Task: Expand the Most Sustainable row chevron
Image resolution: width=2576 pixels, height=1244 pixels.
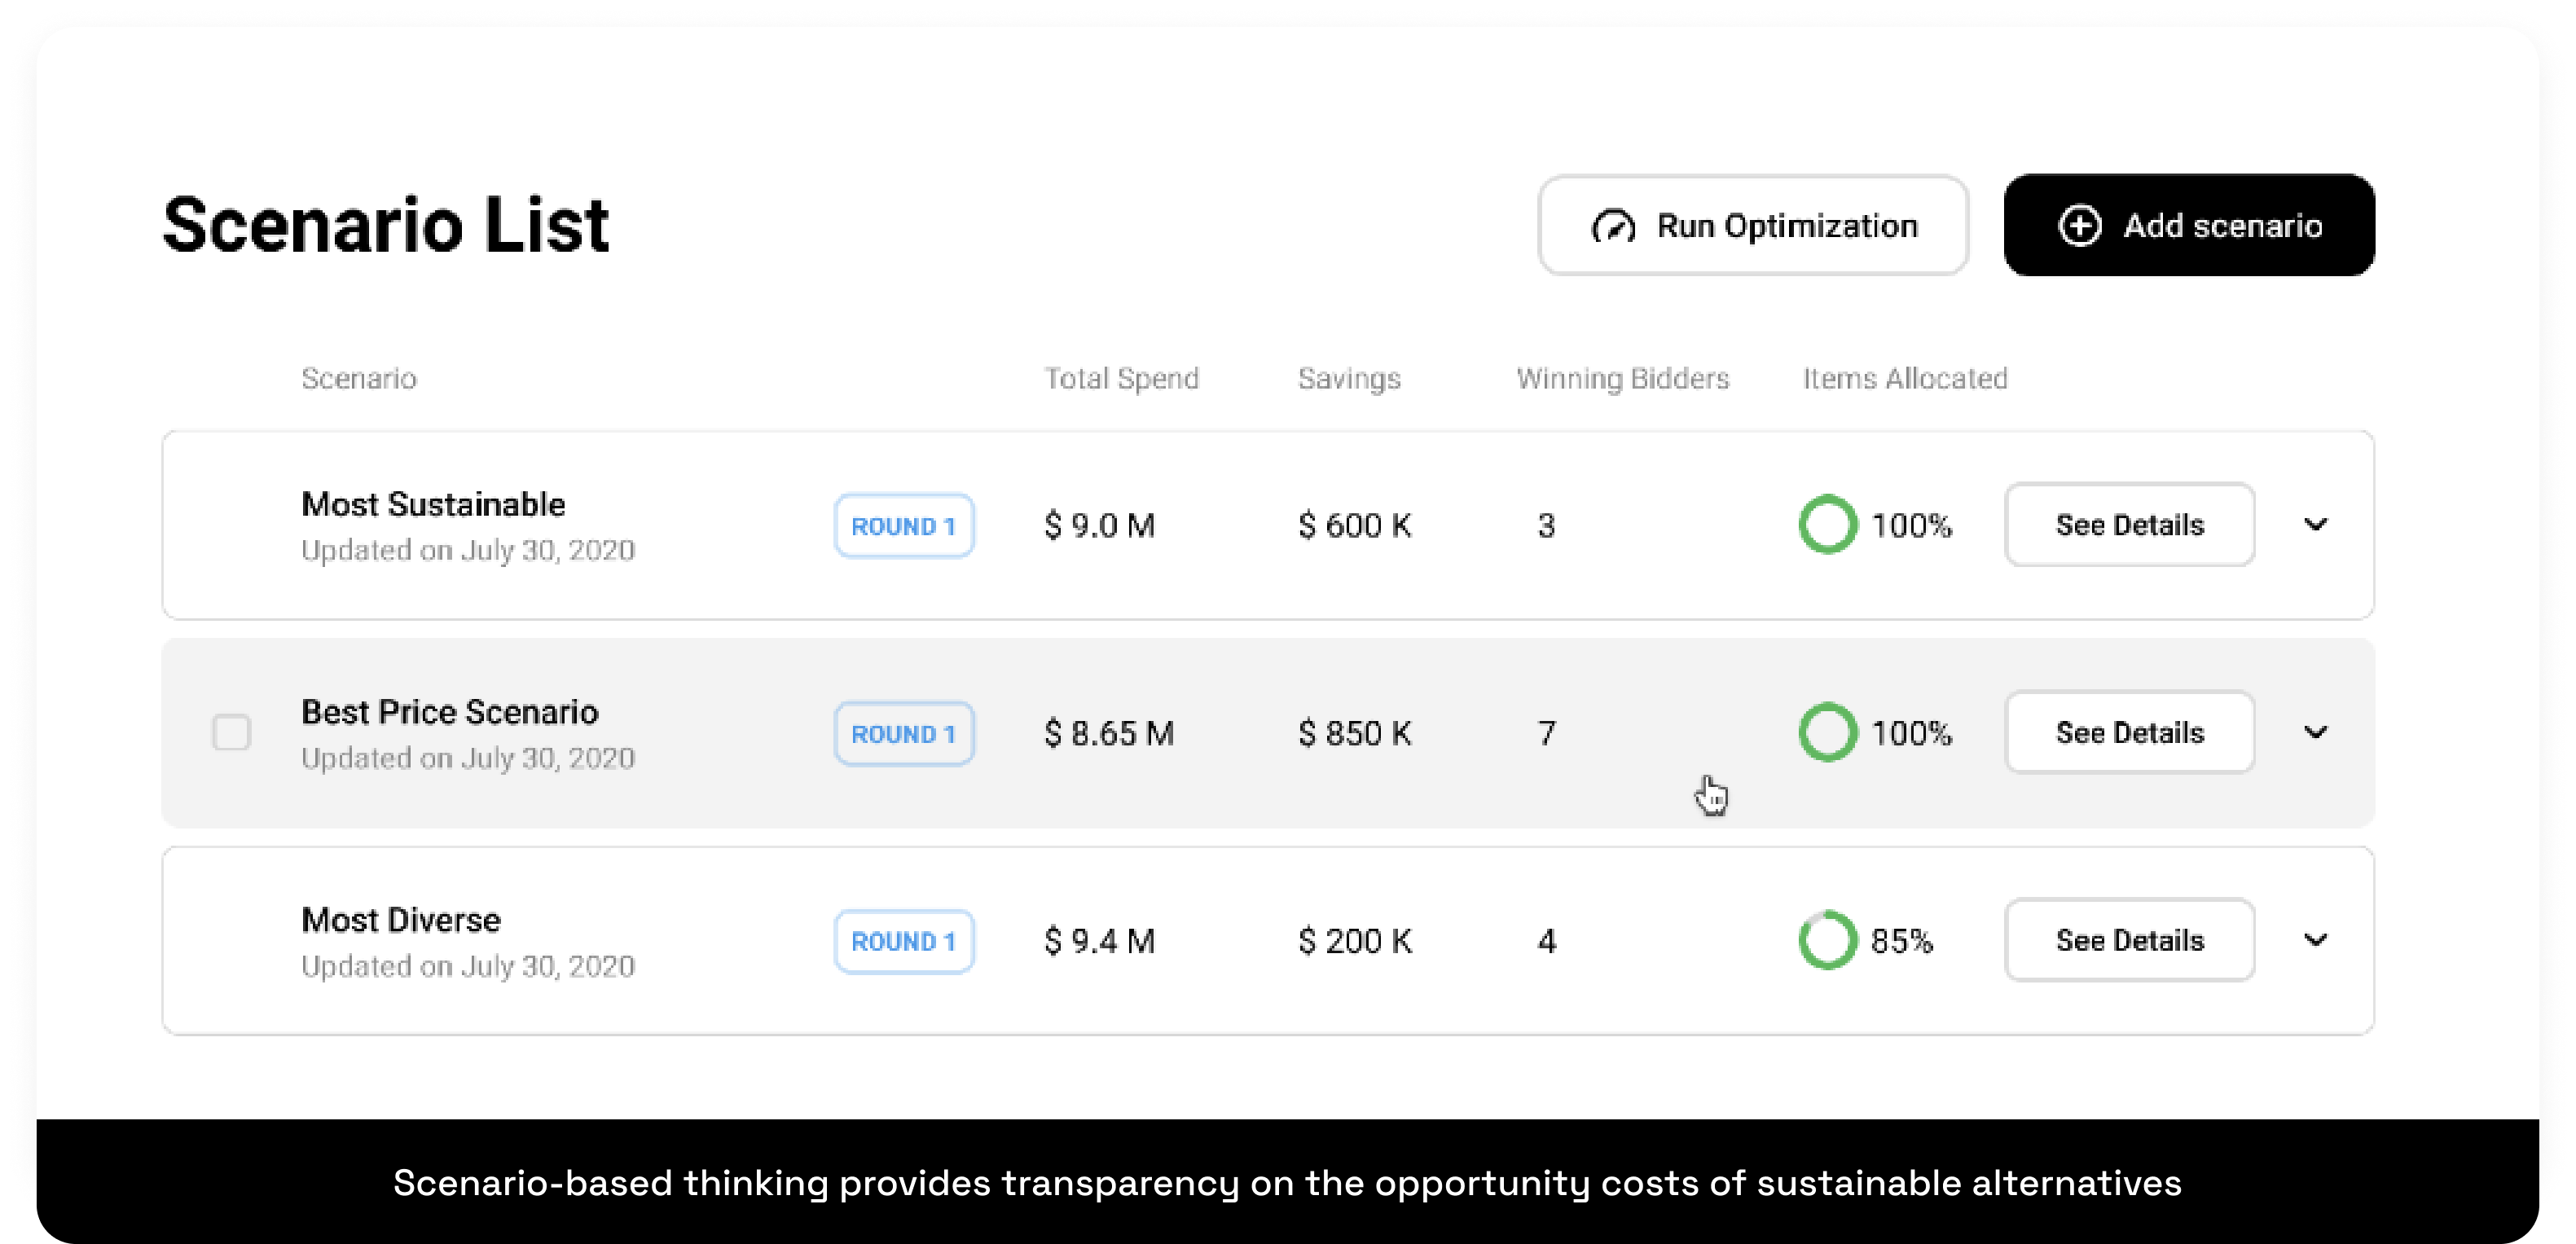Action: point(2316,525)
